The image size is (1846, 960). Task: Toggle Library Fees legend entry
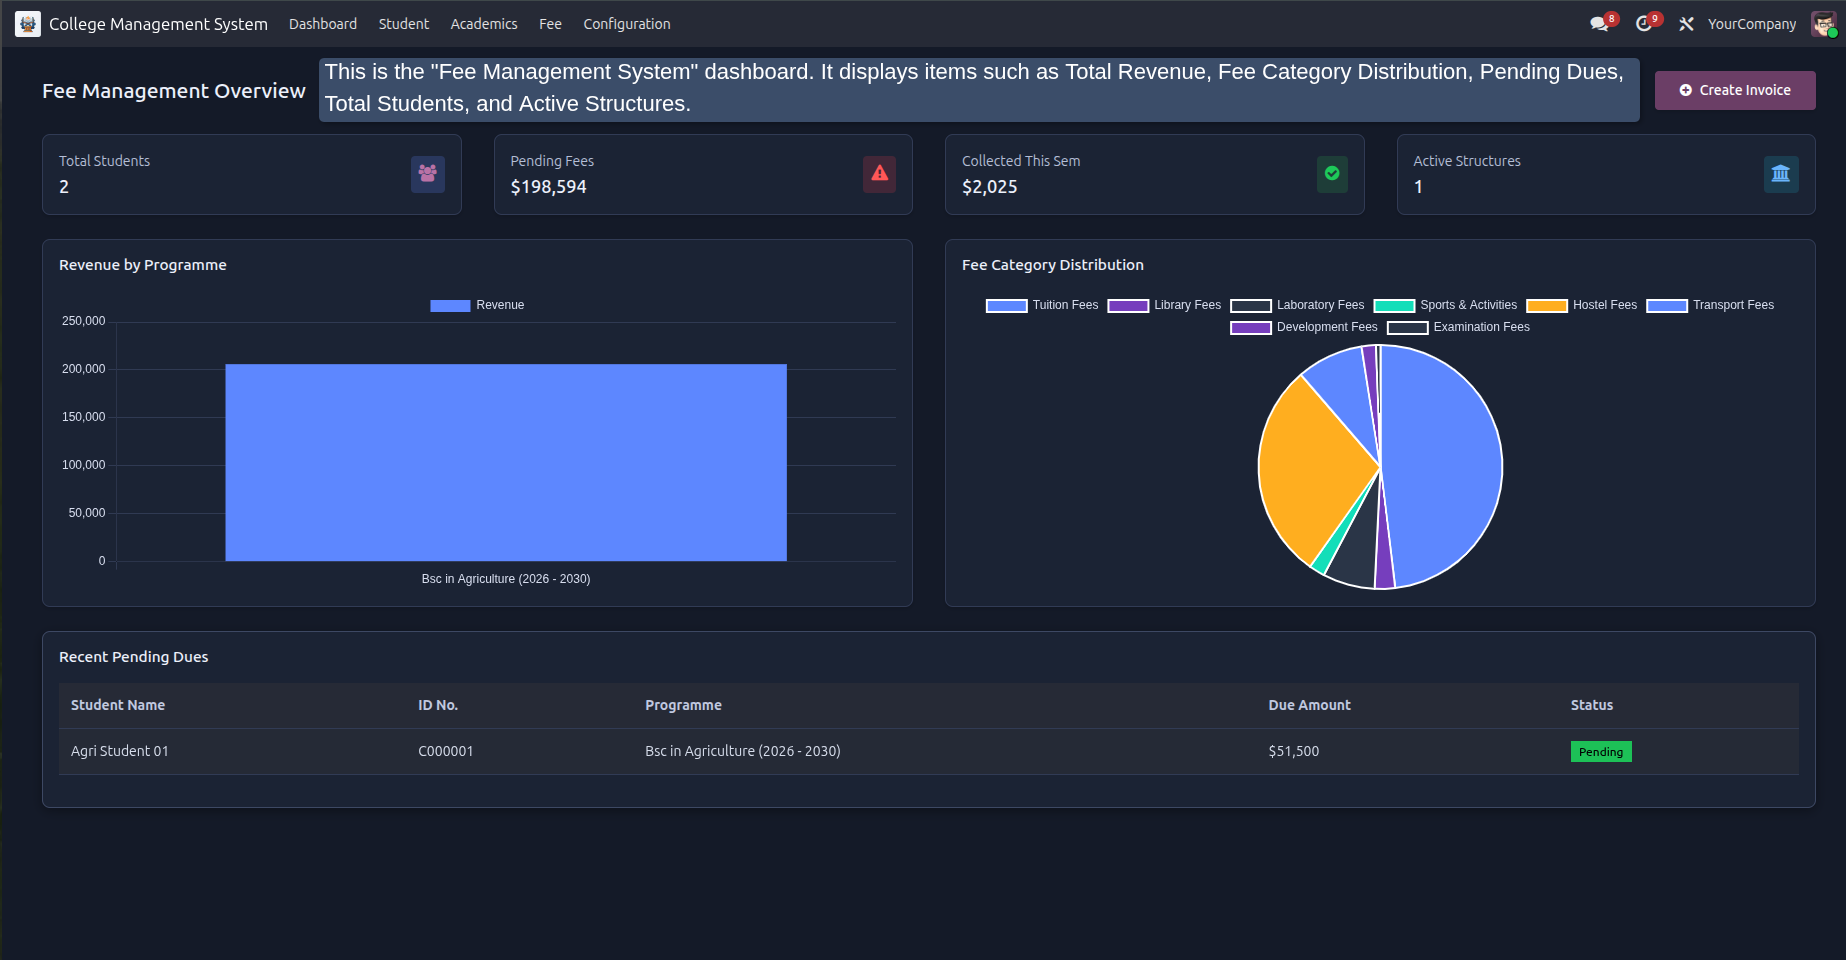pyautogui.click(x=1164, y=305)
